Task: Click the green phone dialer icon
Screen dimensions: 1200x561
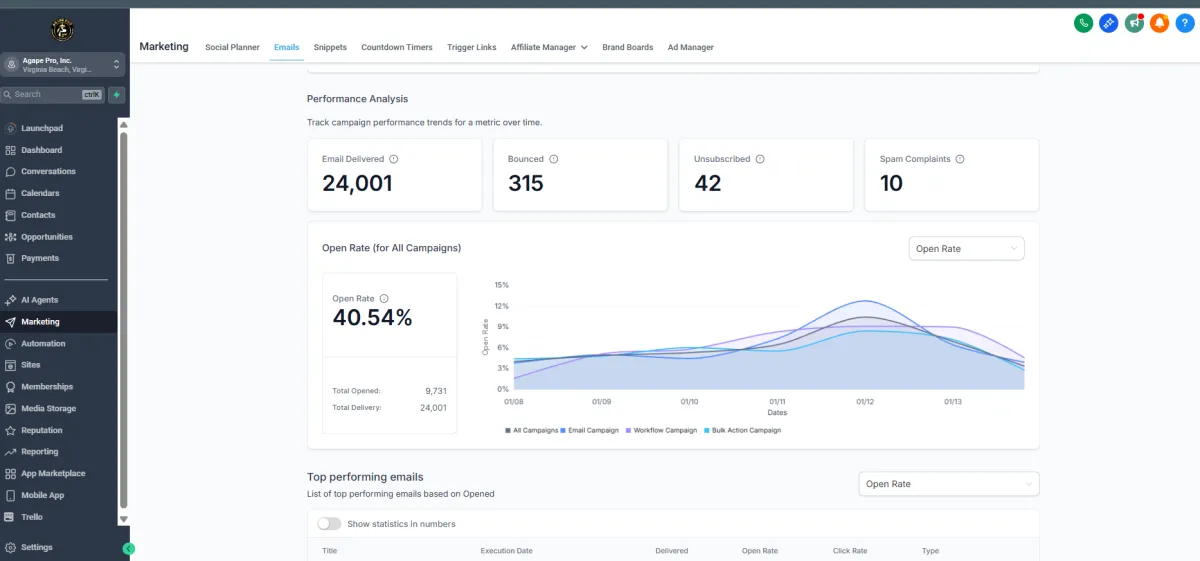Action: [1083, 23]
